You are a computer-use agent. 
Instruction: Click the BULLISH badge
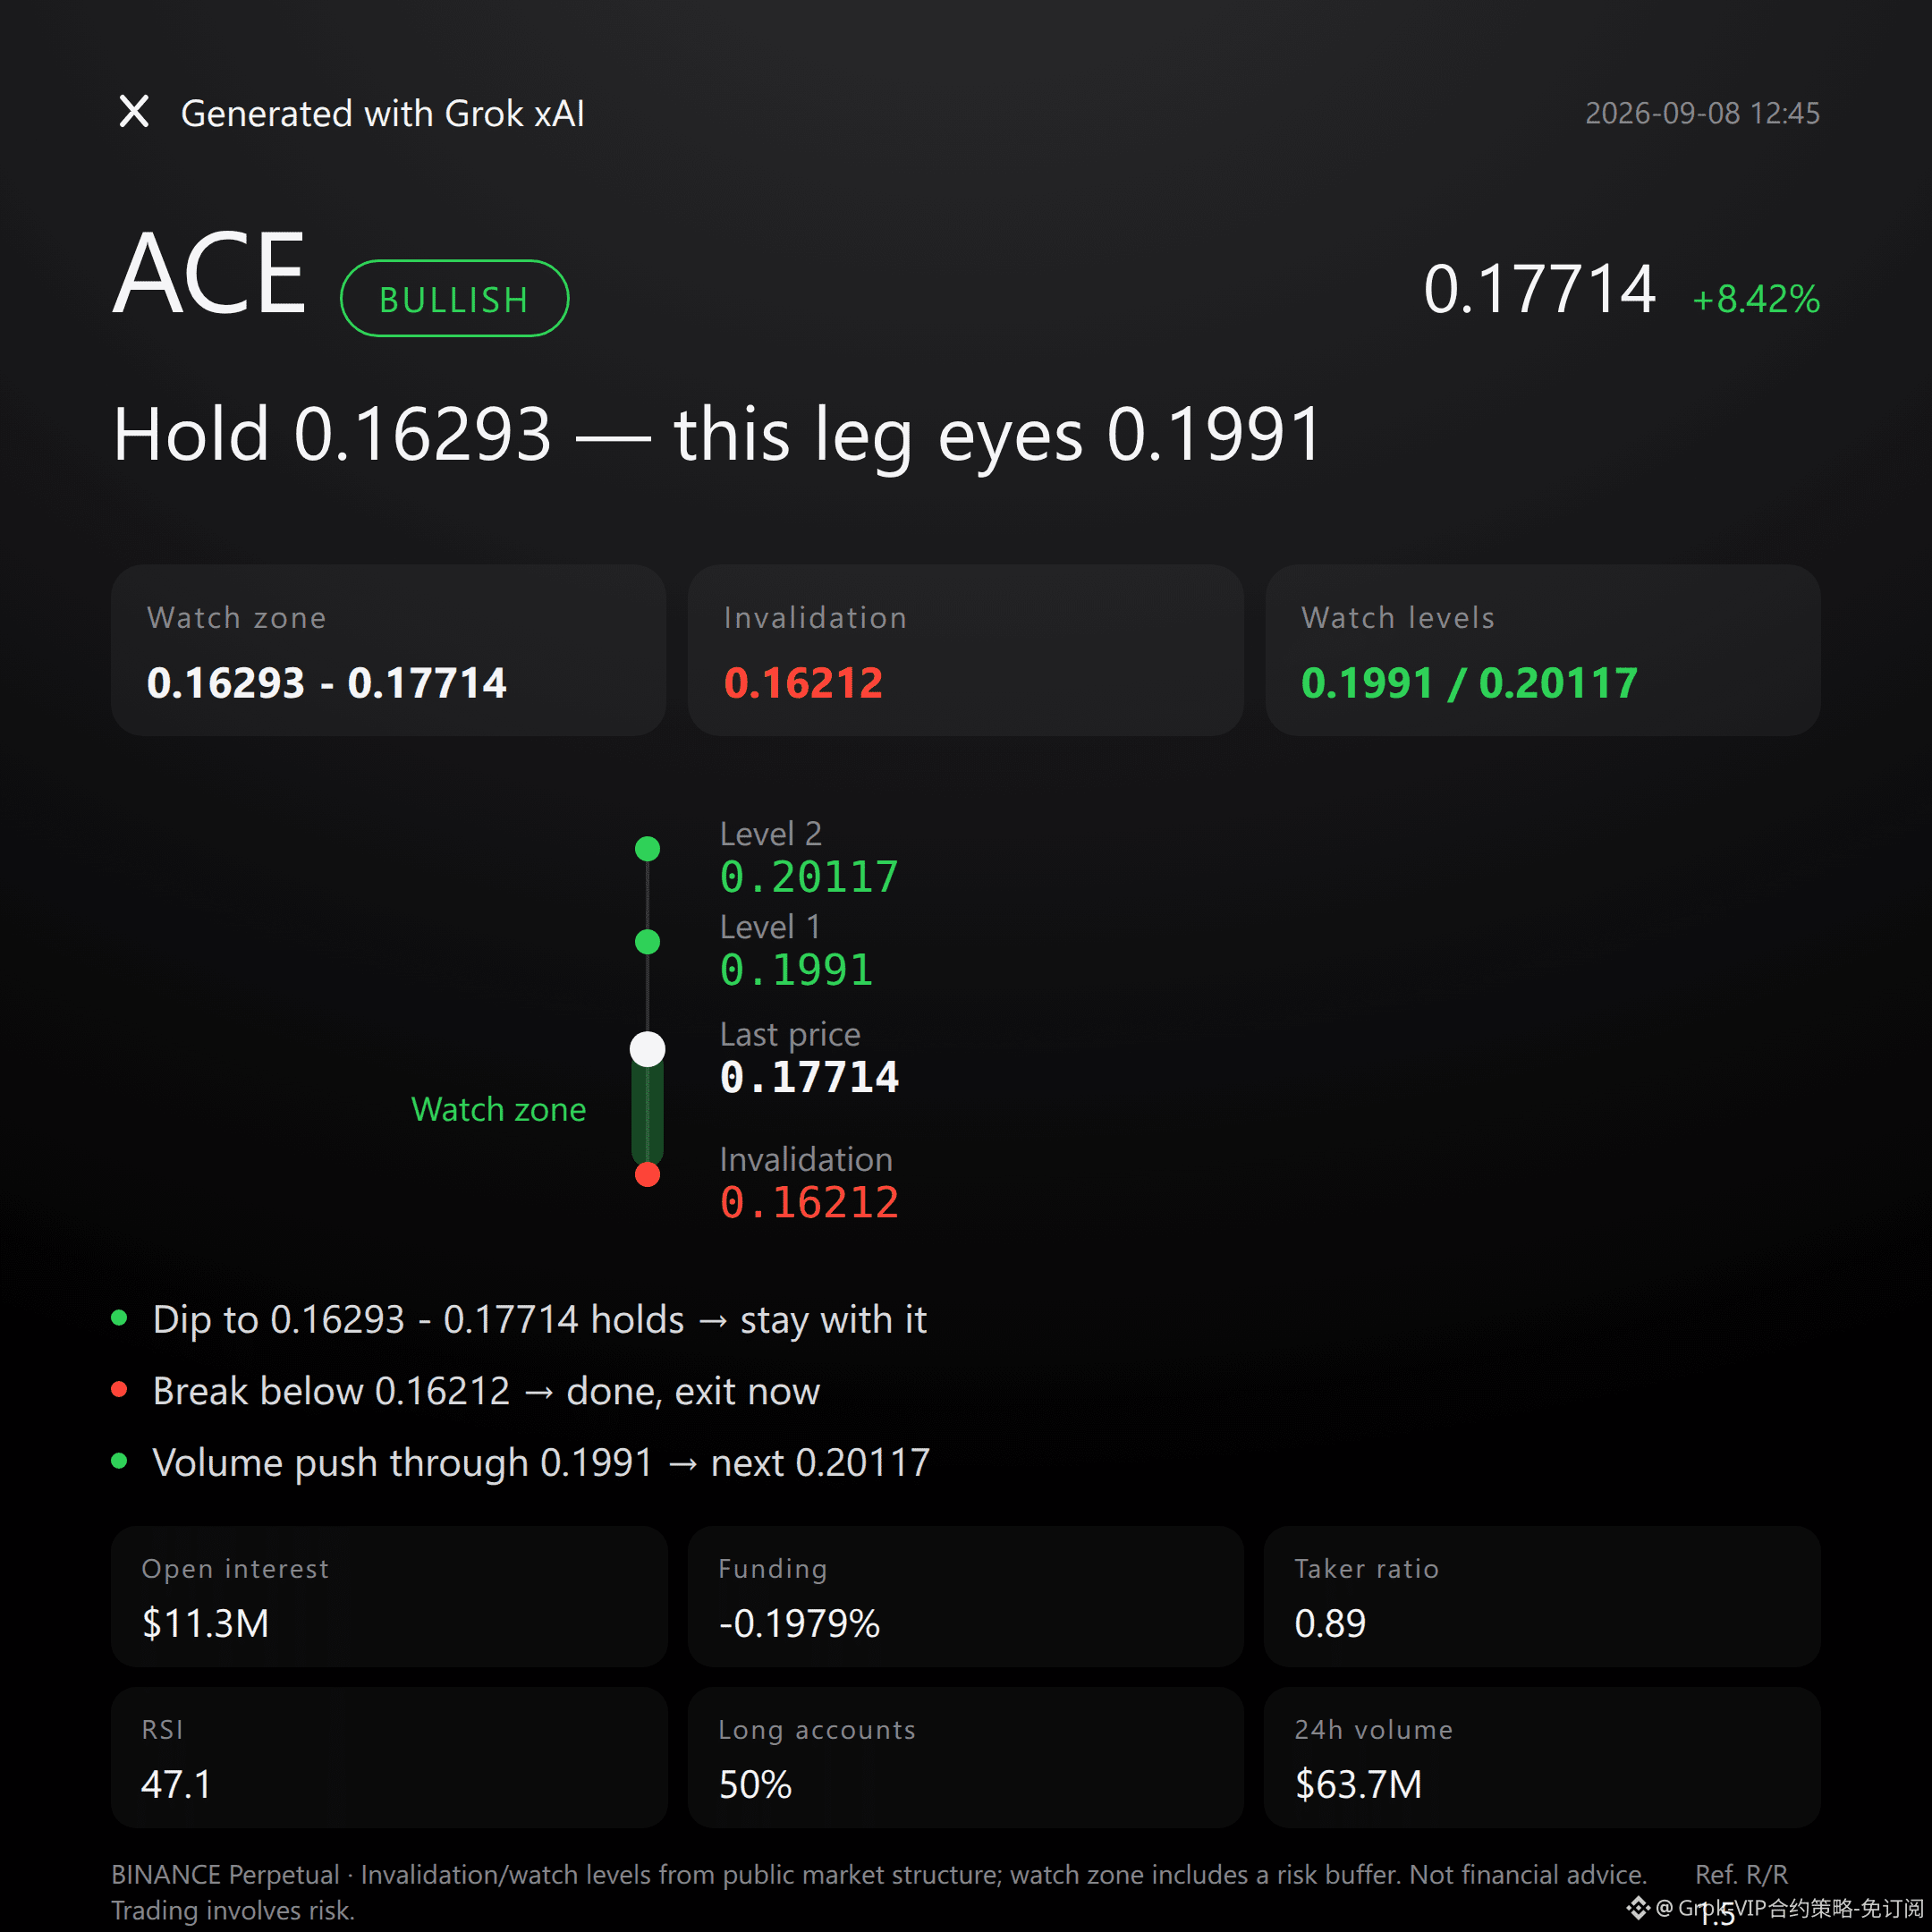(x=454, y=298)
